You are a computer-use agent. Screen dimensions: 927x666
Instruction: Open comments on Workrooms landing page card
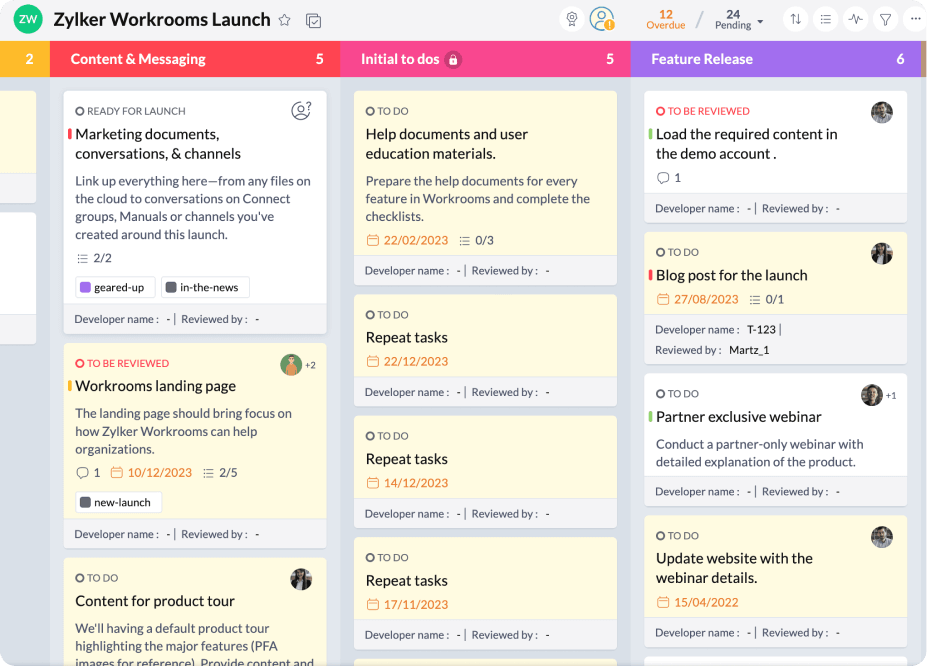click(x=88, y=473)
